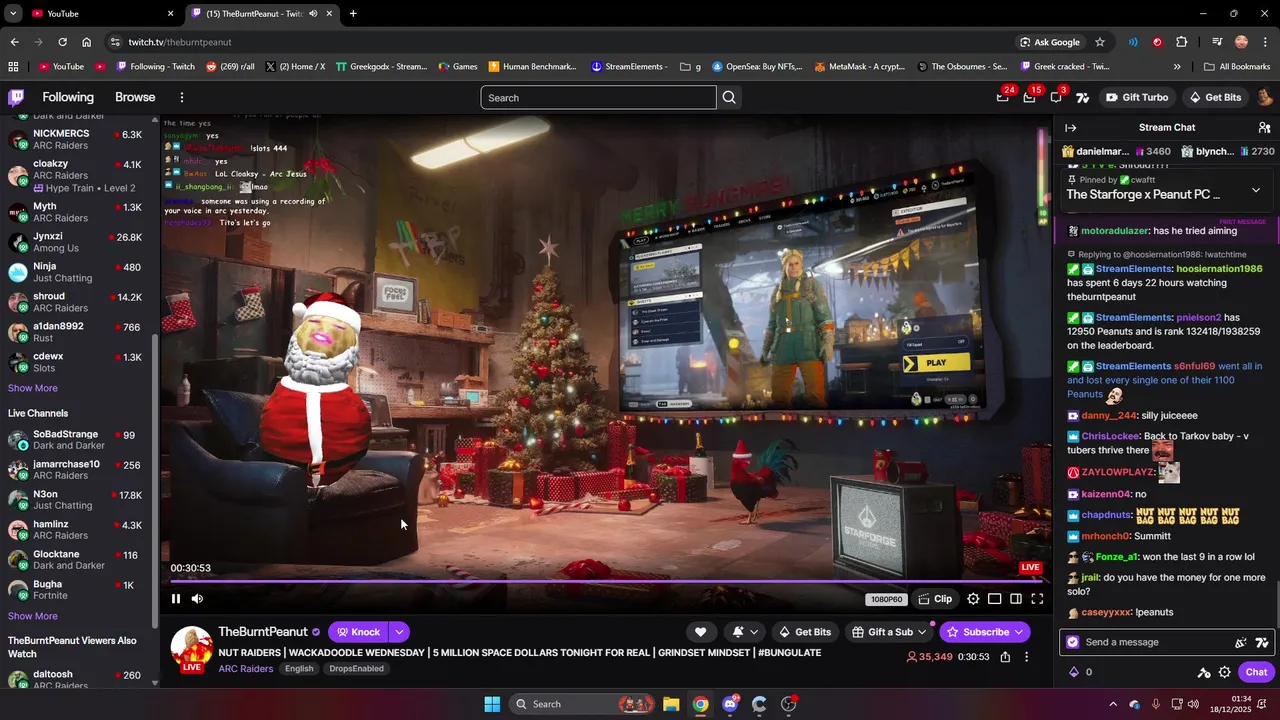
Task: Bookmark this page with star icon
Action: click(1100, 42)
